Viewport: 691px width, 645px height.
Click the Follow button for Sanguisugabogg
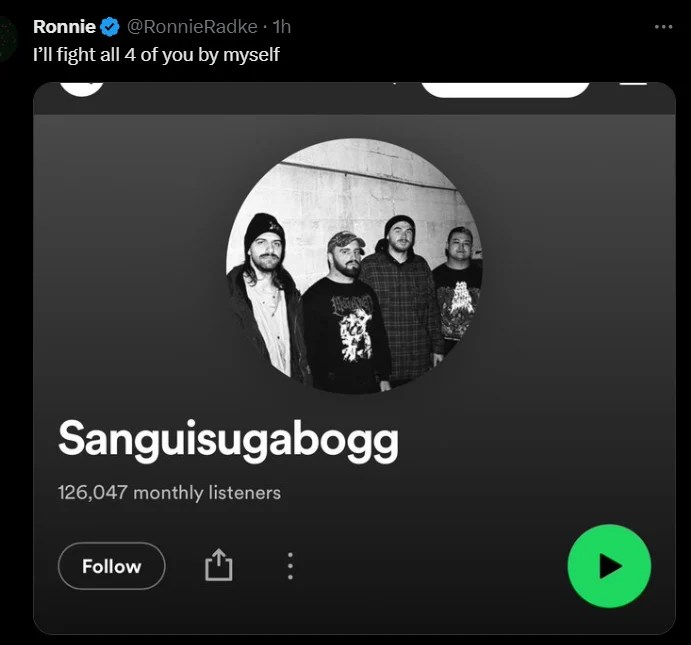tap(111, 566)
